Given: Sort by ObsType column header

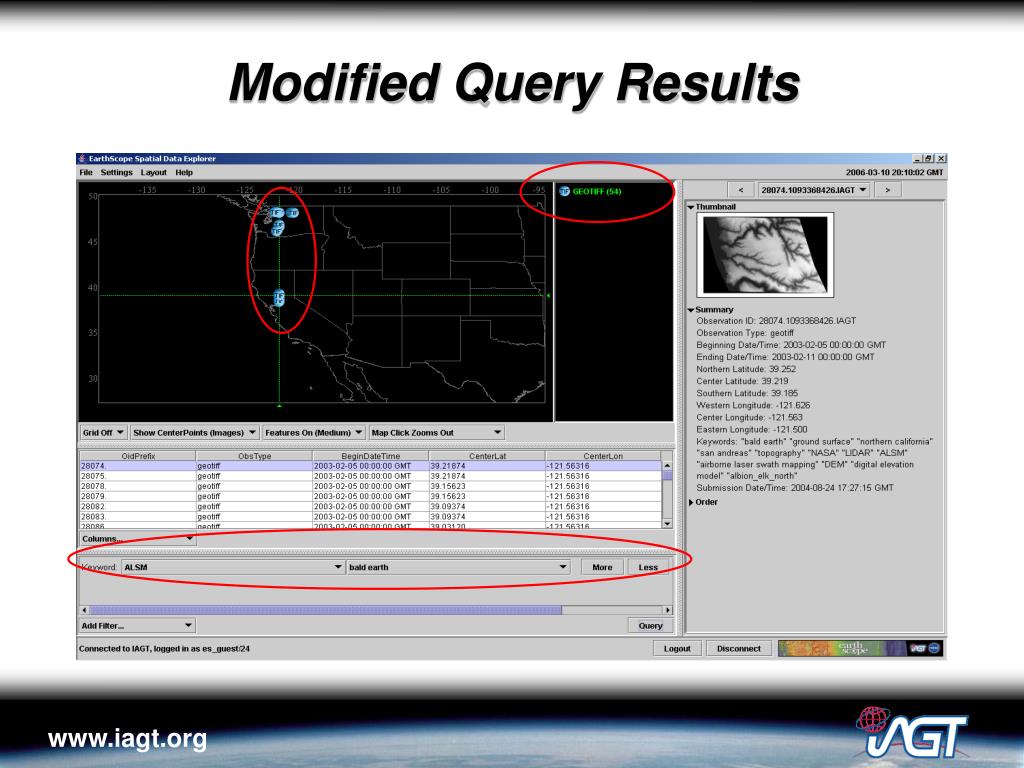Looking at the screenshot, I should pos(254,456).
